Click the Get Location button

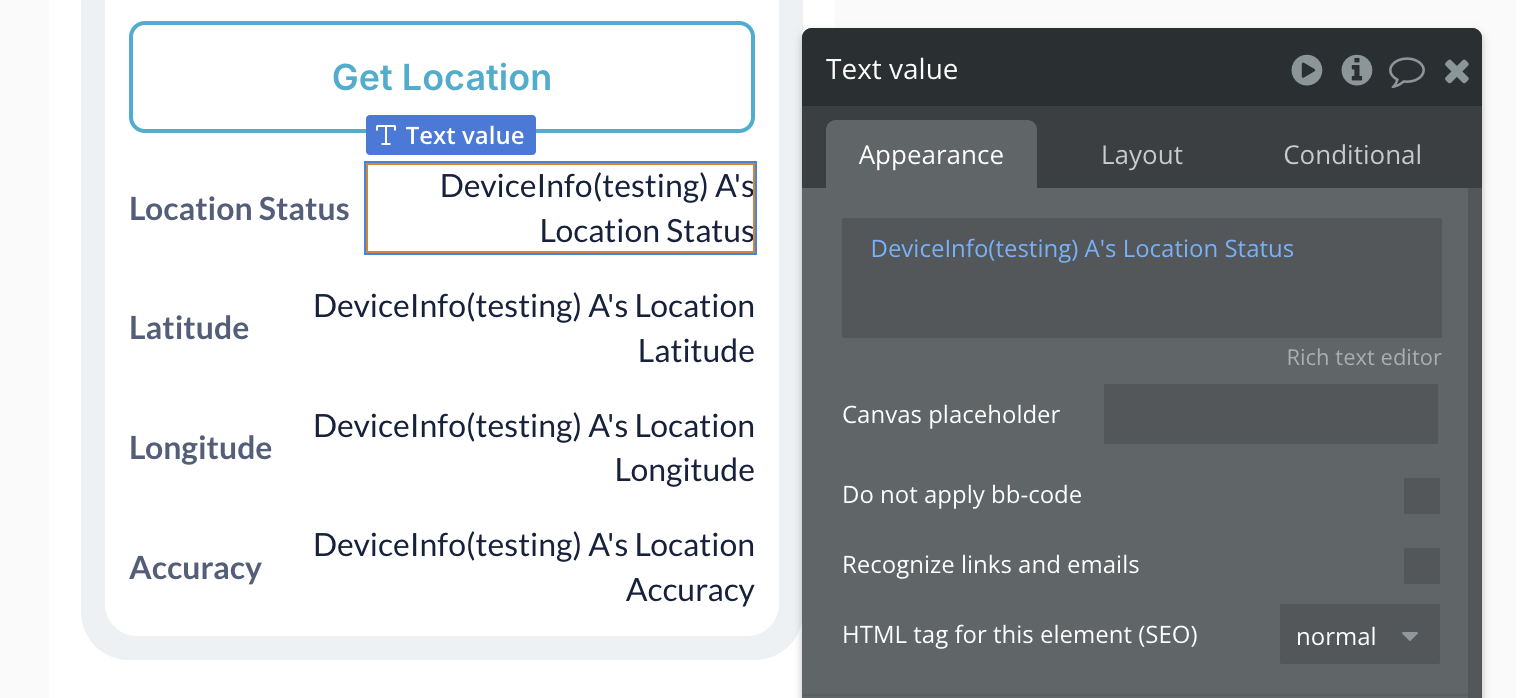pos(441,77)
